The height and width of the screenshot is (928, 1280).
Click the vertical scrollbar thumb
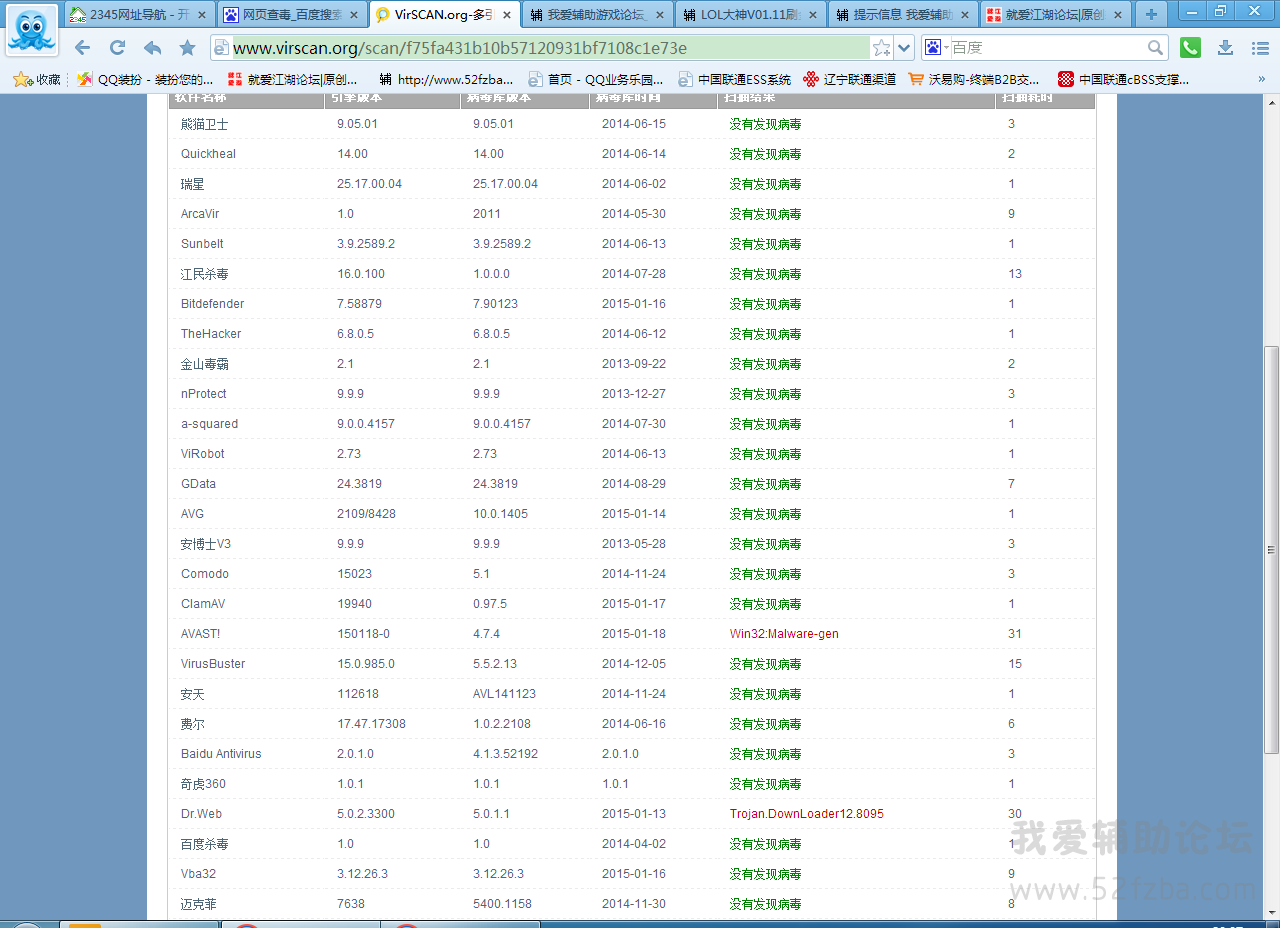pos(1271,549)
